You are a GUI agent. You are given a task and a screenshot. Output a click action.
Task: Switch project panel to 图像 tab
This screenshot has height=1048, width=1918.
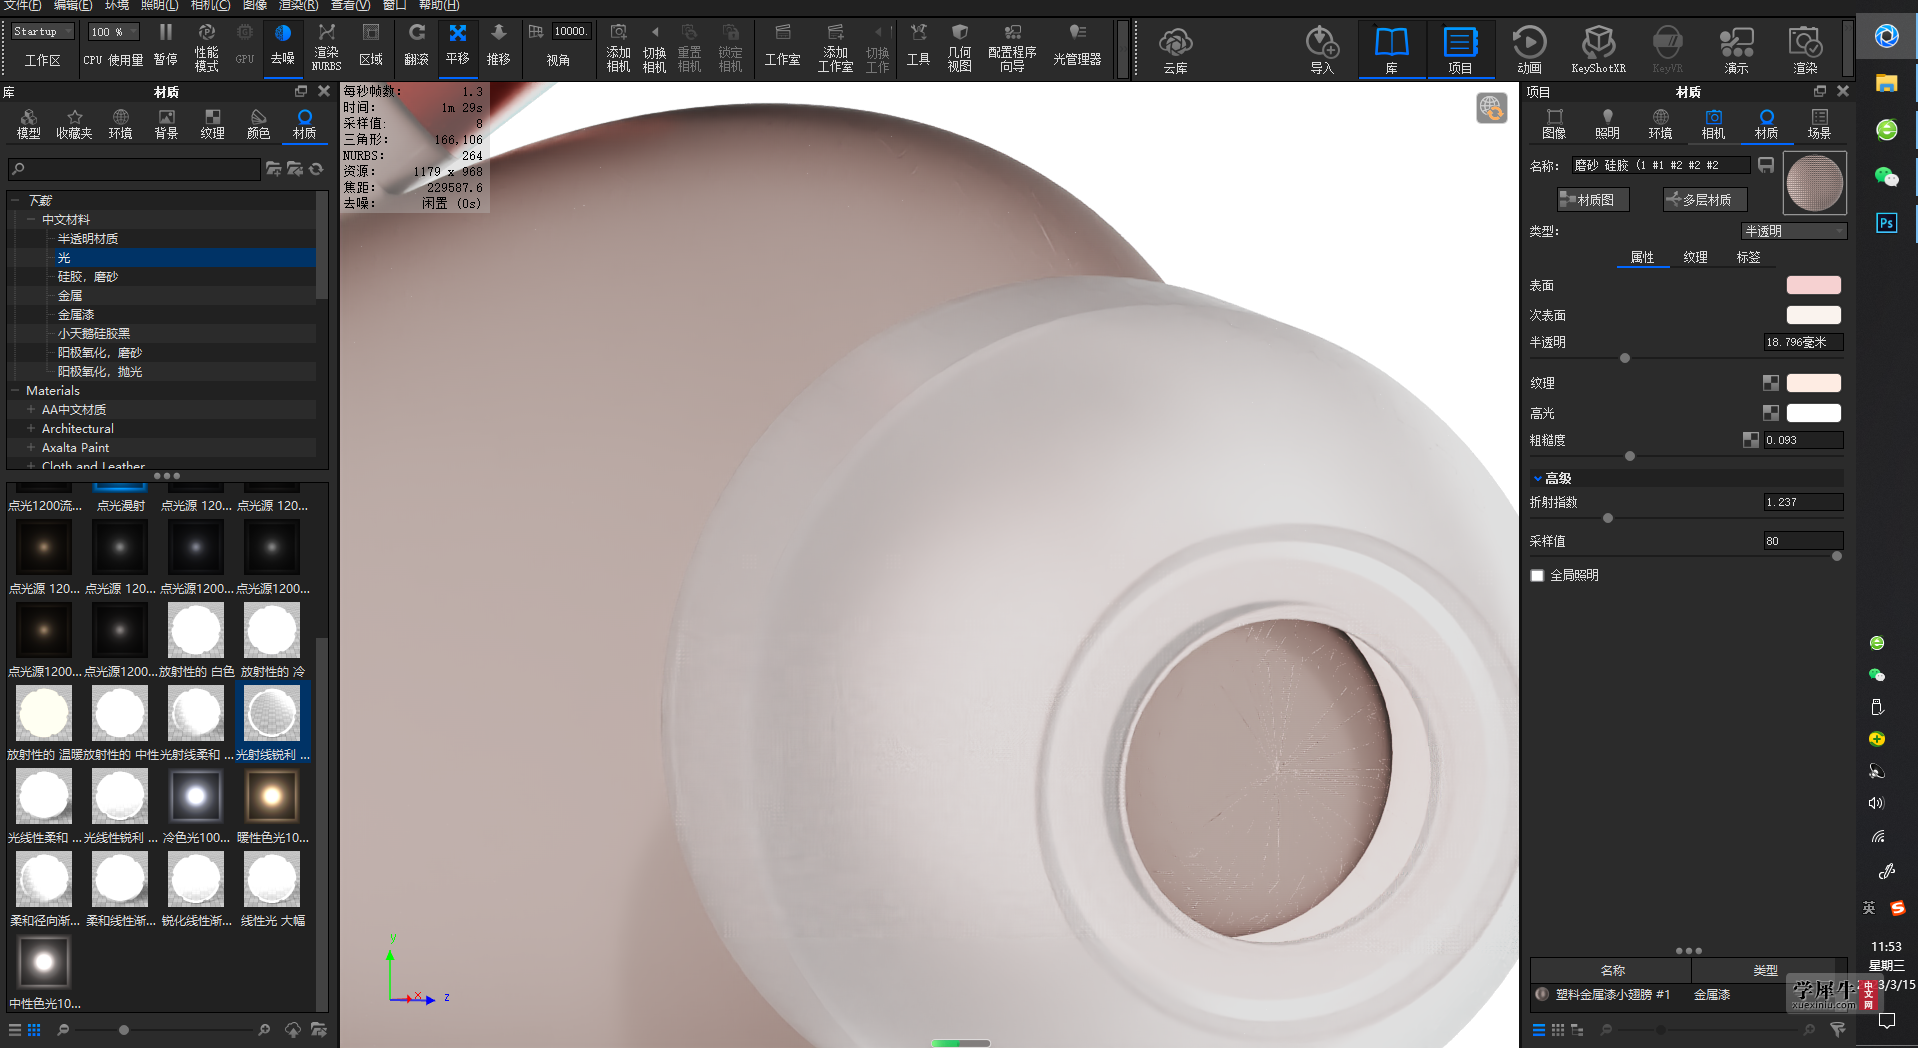1554,124
